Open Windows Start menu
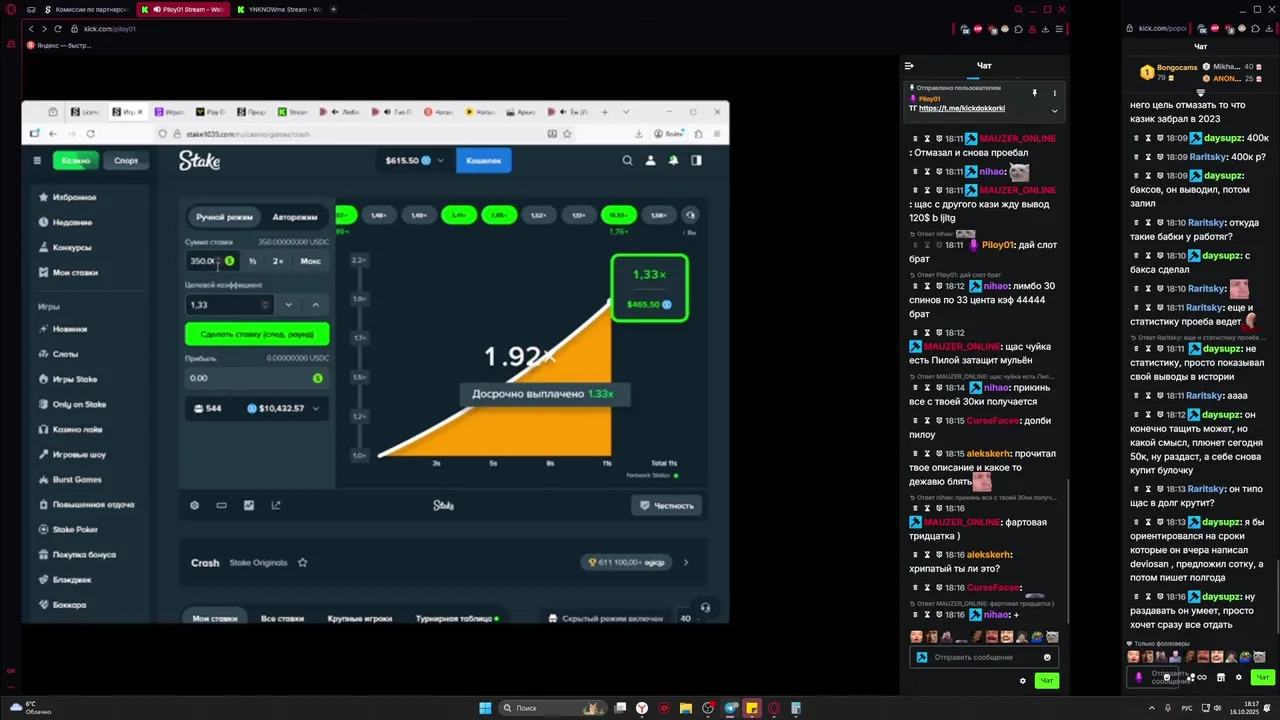The image size is (1280, 720). tap(485, 708)
